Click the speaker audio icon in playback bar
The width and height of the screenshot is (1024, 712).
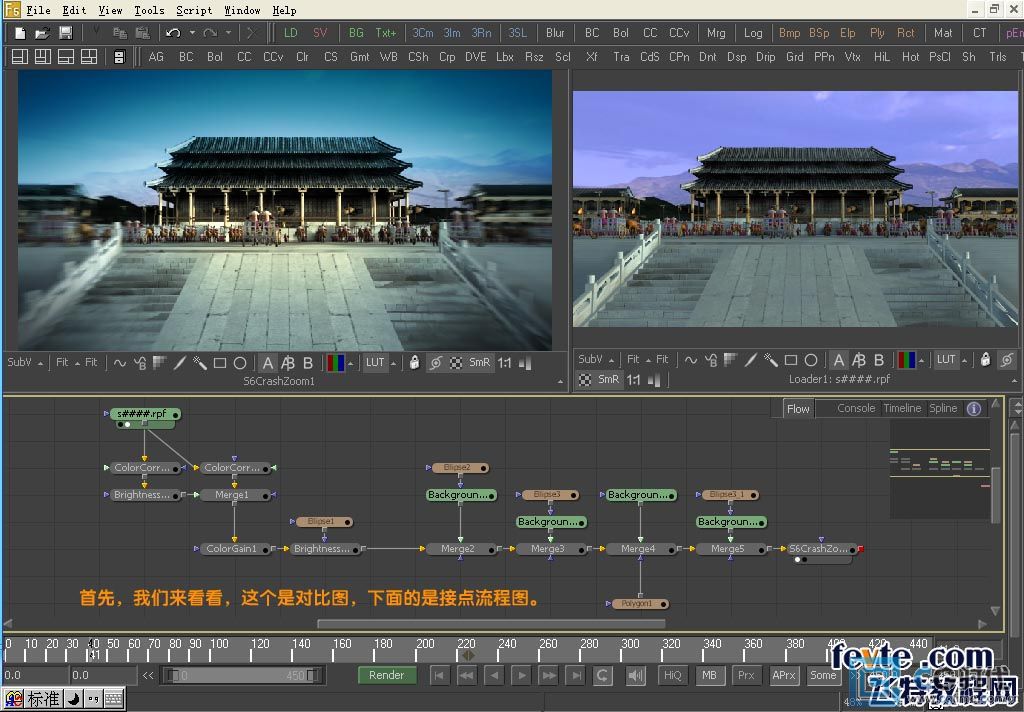coord(635,675)
